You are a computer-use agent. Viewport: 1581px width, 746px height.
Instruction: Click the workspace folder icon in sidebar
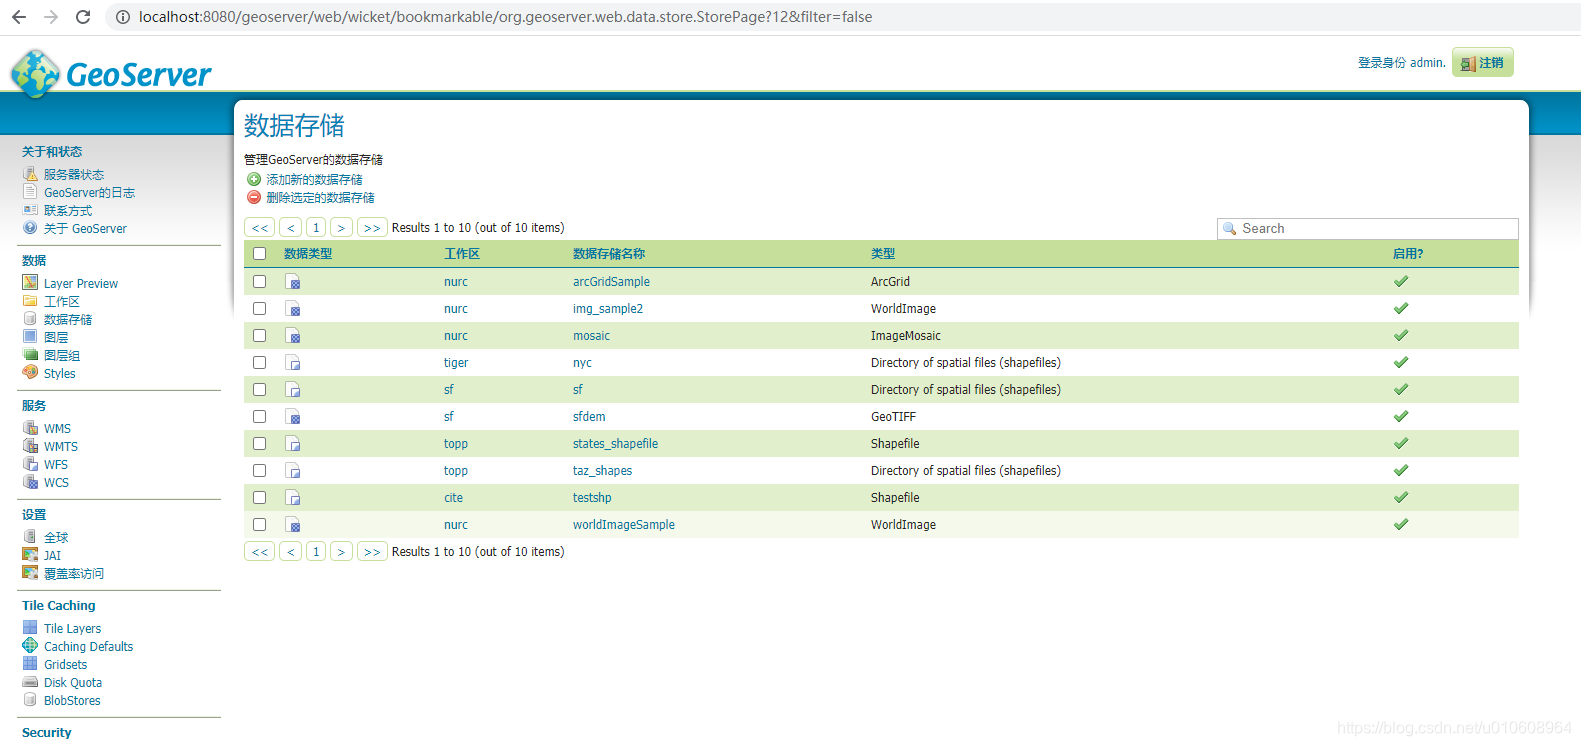point(30,301)
